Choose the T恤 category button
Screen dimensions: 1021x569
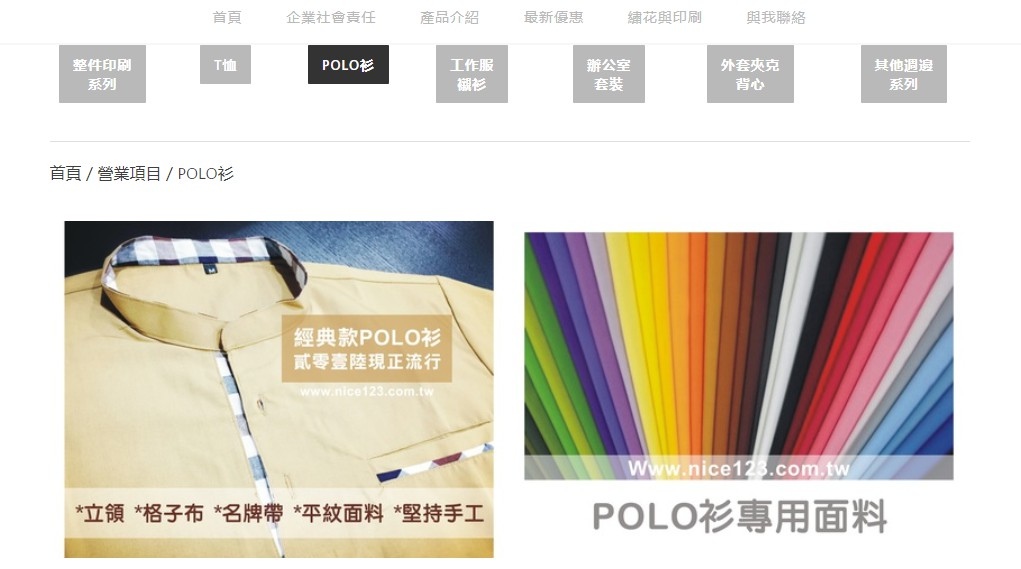(225, 64)
